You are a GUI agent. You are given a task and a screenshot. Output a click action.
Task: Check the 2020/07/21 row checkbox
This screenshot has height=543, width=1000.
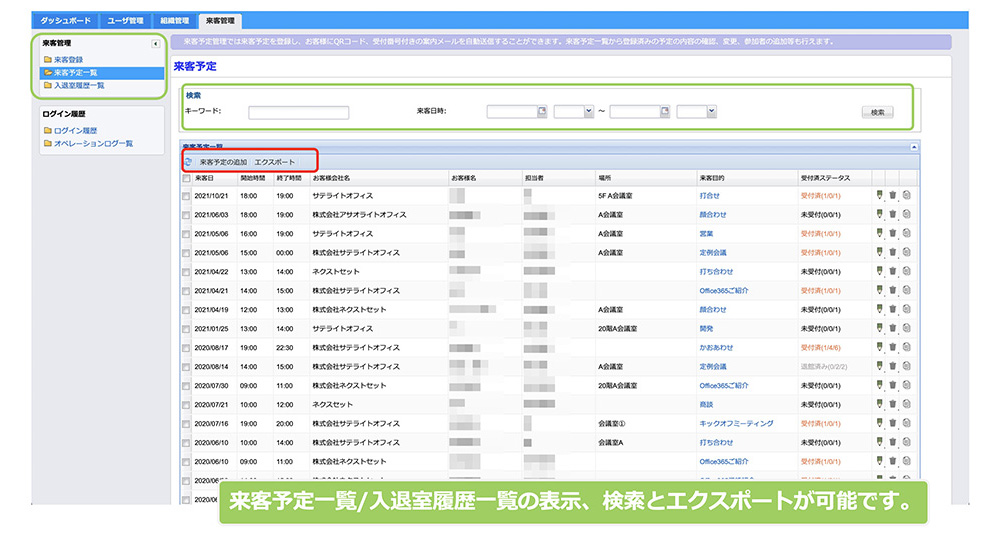[186, 405]
